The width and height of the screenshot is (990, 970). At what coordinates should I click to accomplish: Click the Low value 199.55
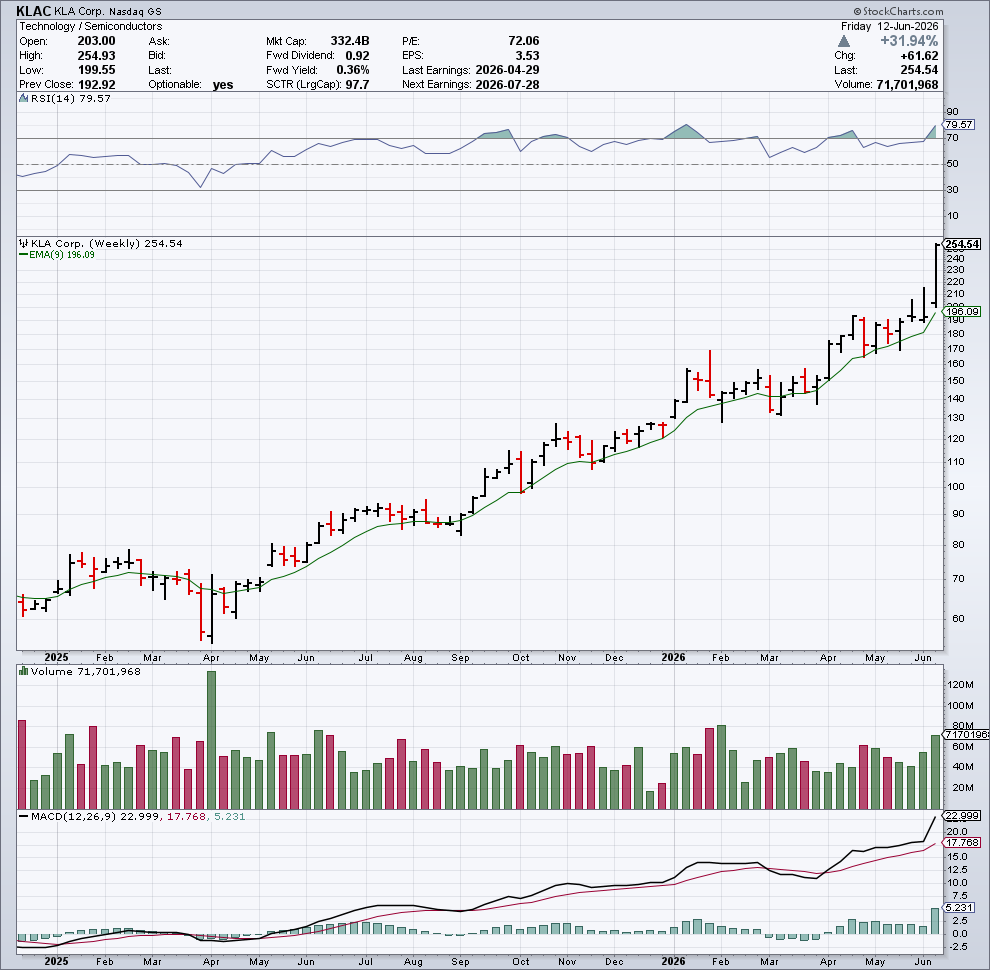96,70
